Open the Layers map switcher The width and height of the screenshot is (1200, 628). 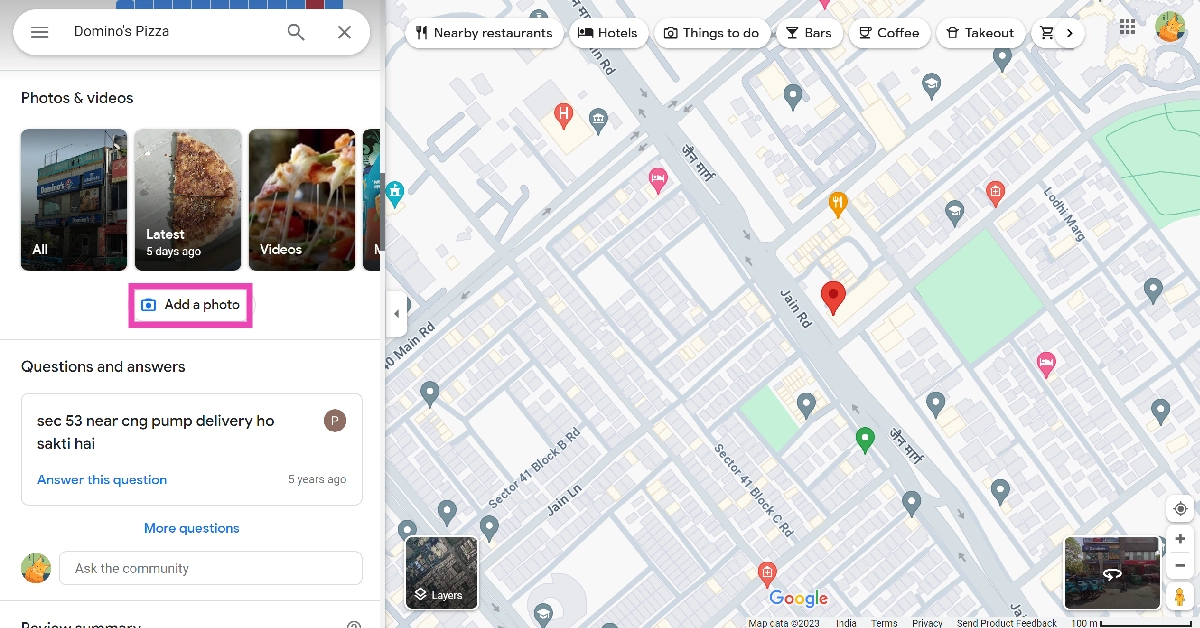(x=441, y=573)
